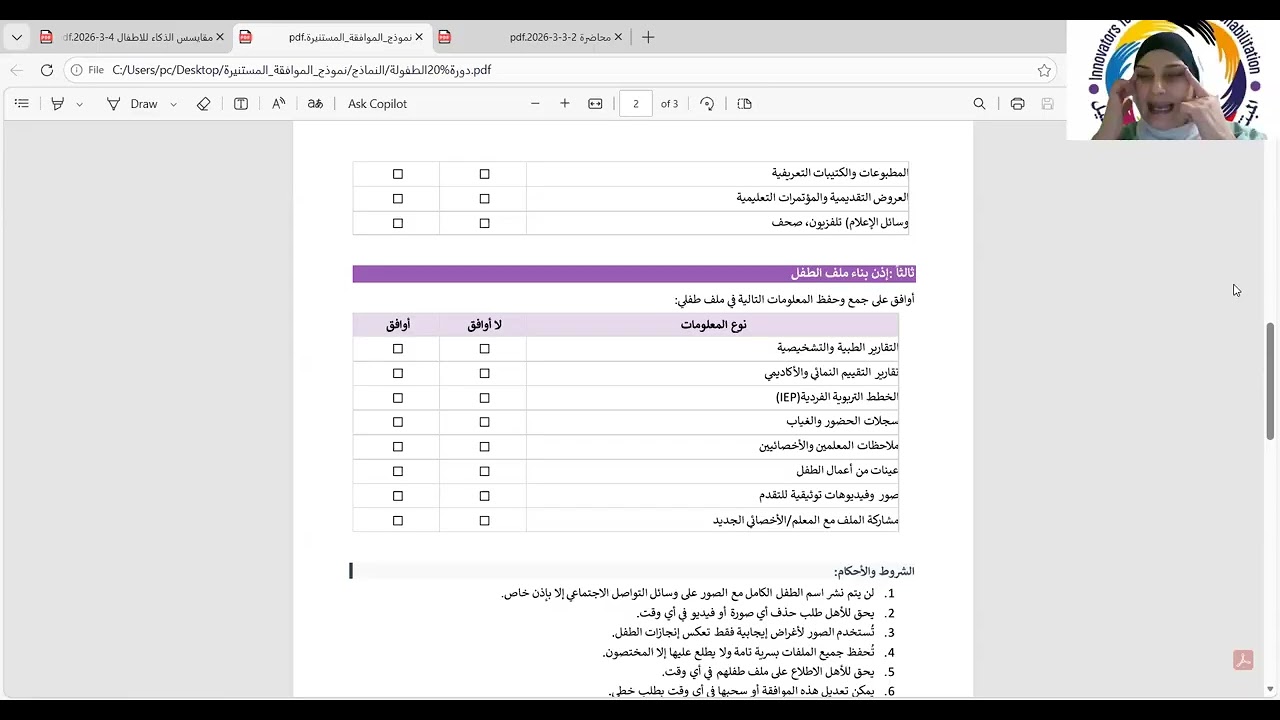Click the address bar file path
This screenshot has width=1280, height=720.
(302, 70)
